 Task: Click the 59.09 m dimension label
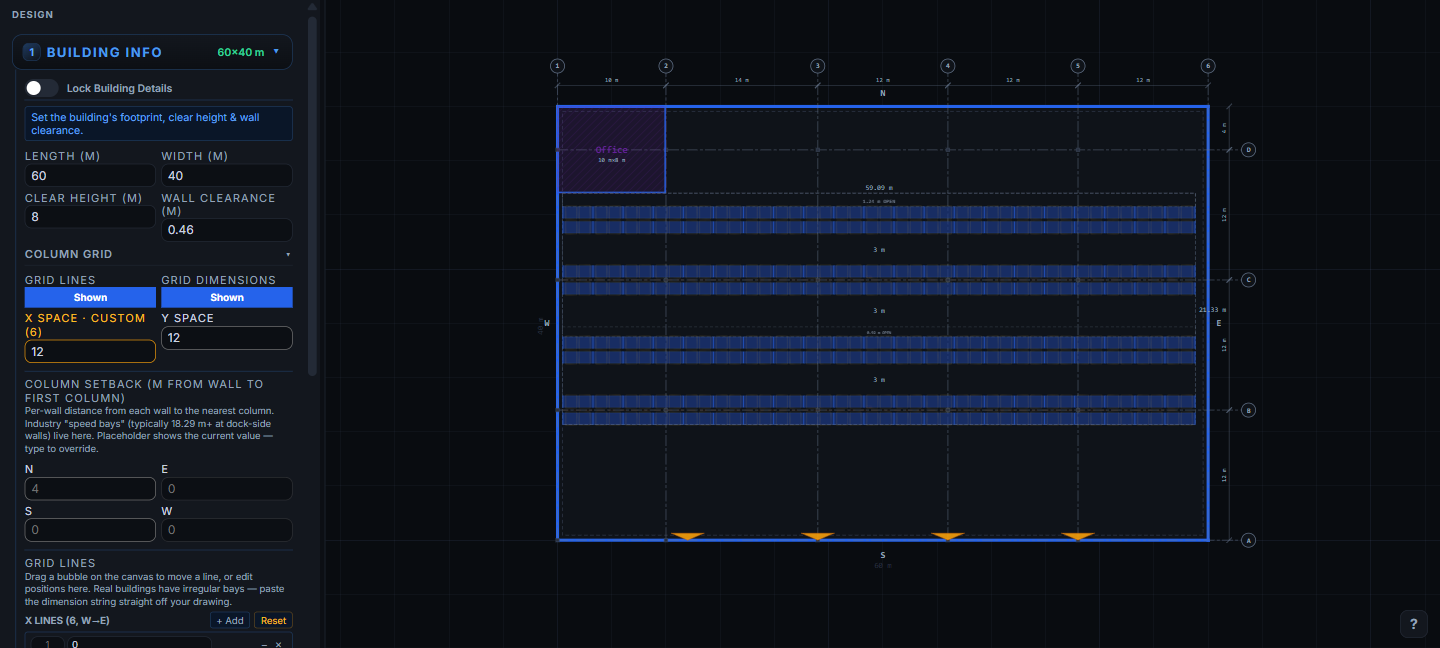click(x=879, y=187)
